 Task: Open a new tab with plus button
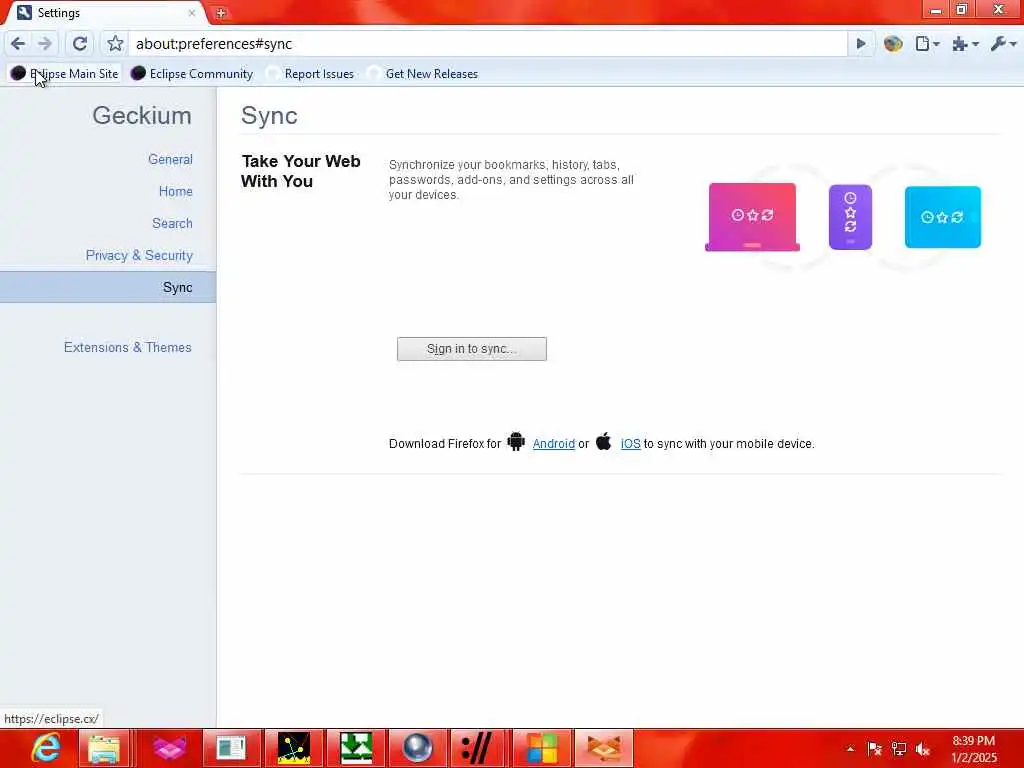(x=221, y=12)
